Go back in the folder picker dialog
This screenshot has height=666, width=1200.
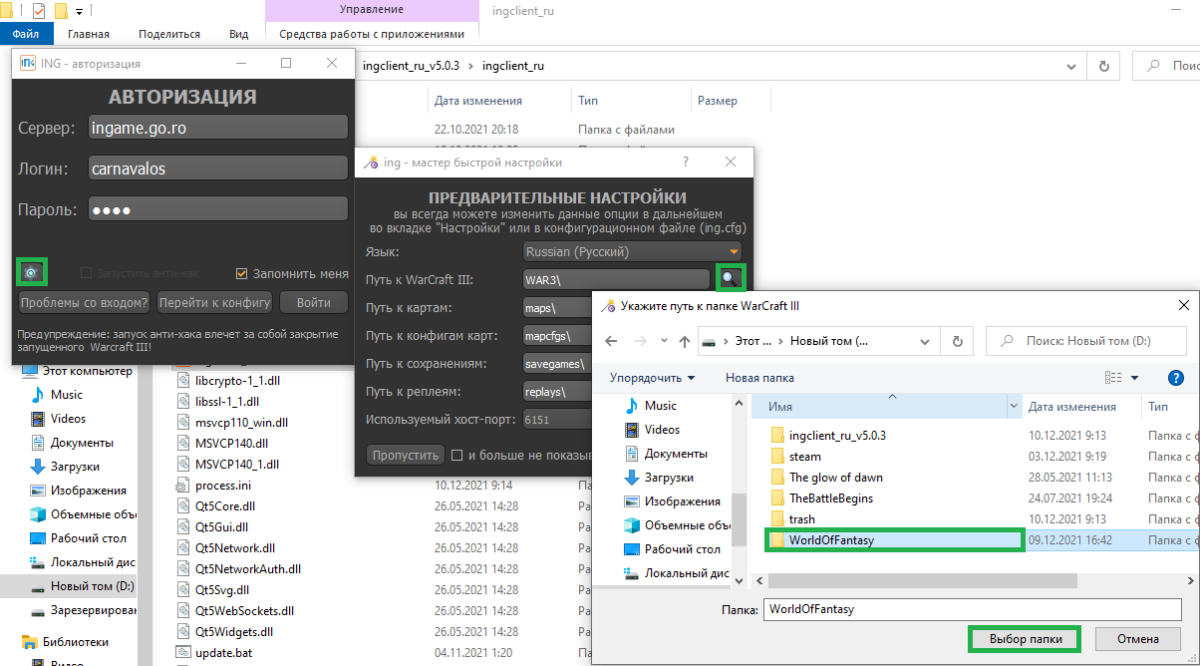(611, 341)
